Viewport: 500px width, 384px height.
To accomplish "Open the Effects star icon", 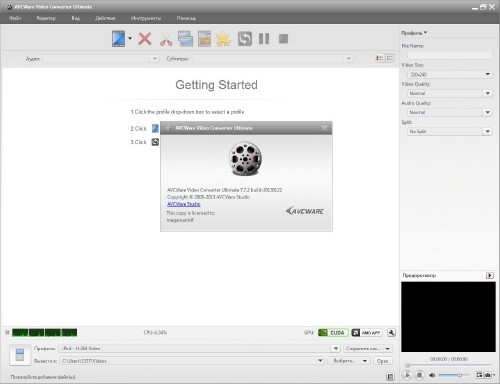I will pos(223,39).
